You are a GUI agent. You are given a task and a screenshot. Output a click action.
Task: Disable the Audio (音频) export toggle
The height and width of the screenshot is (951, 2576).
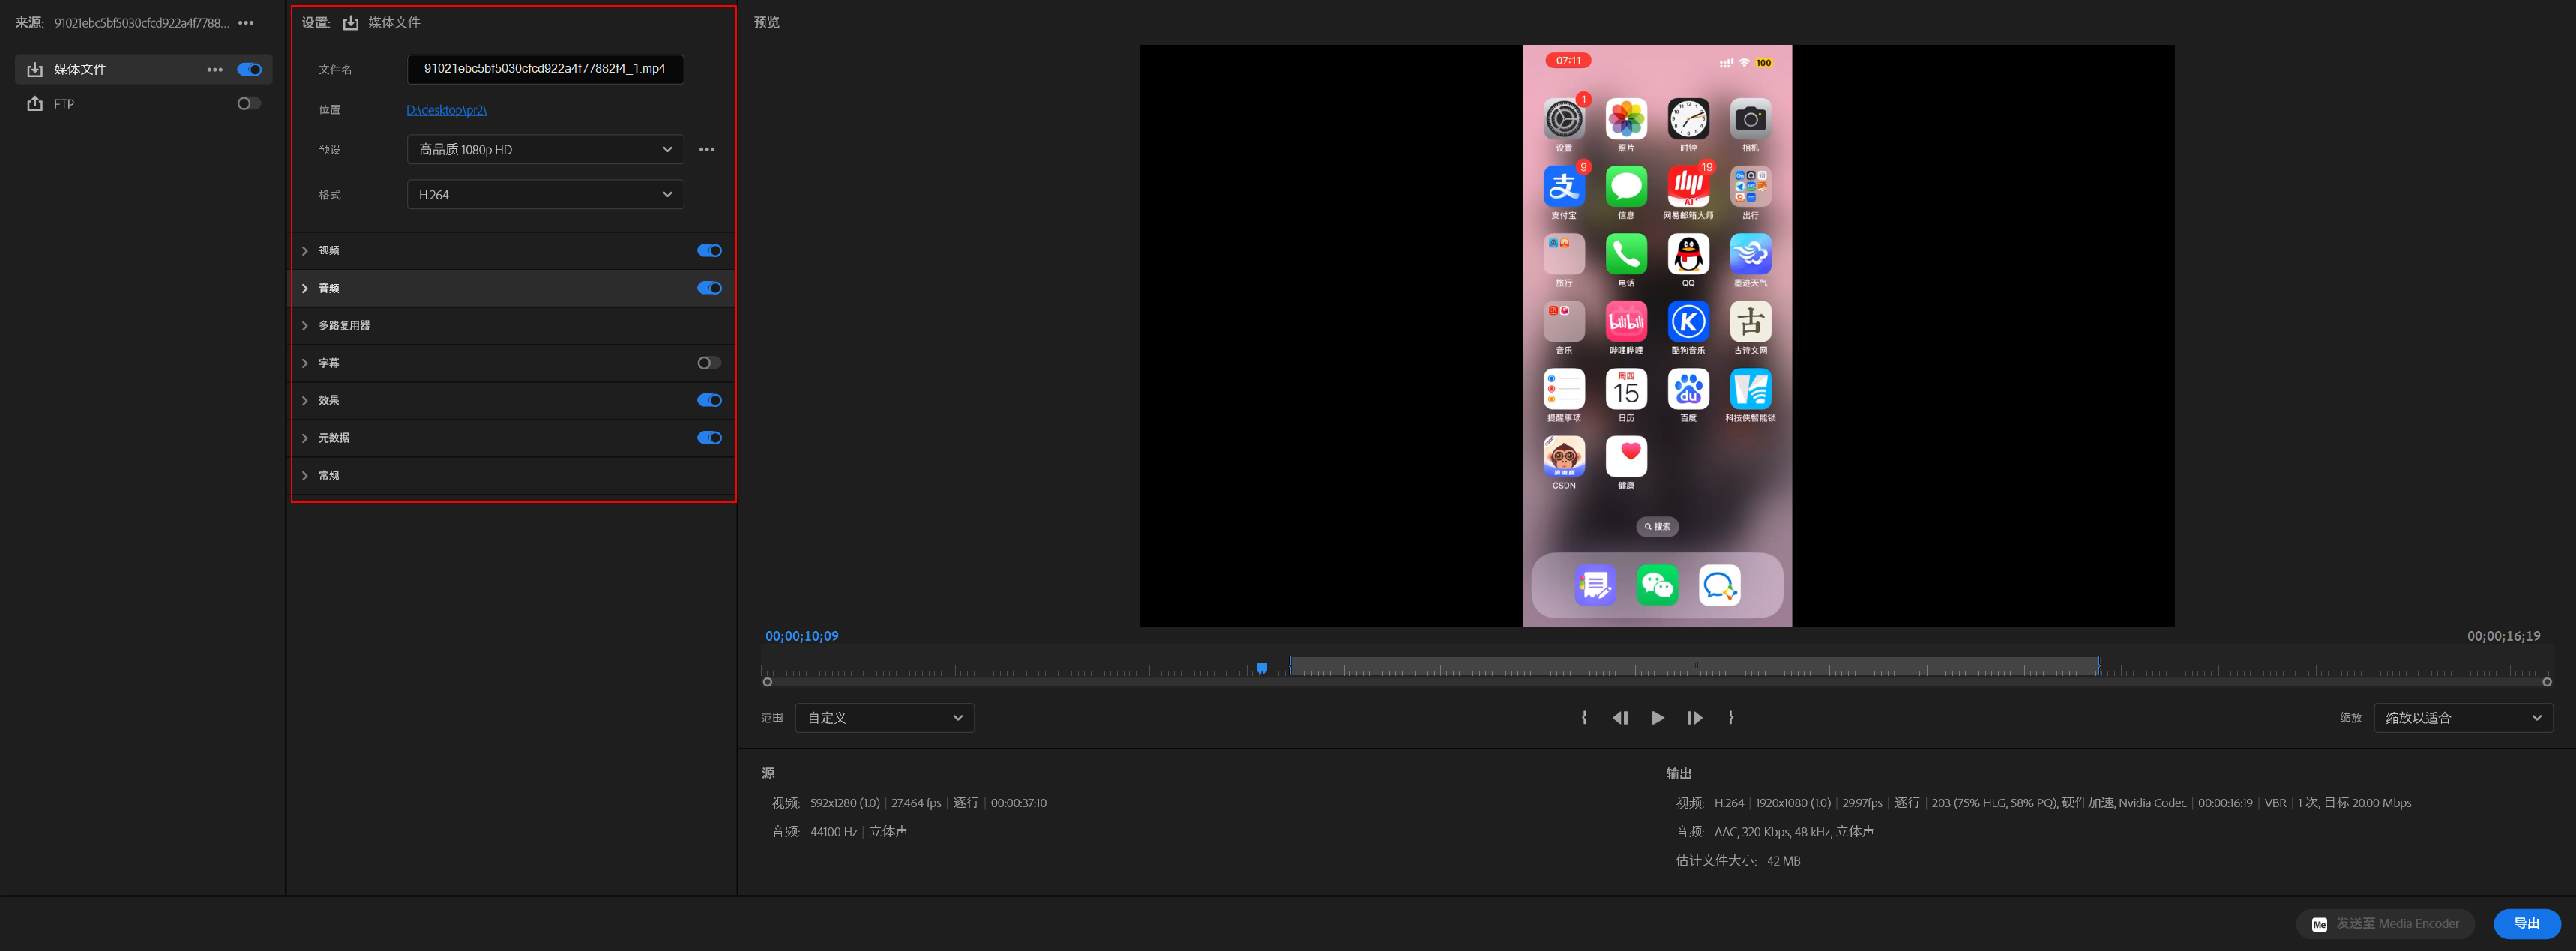[709, 288]
